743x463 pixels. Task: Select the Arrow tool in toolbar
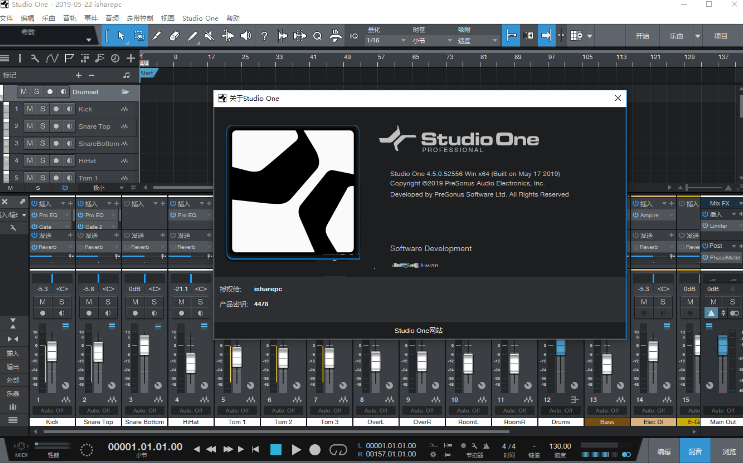[121, 36]
